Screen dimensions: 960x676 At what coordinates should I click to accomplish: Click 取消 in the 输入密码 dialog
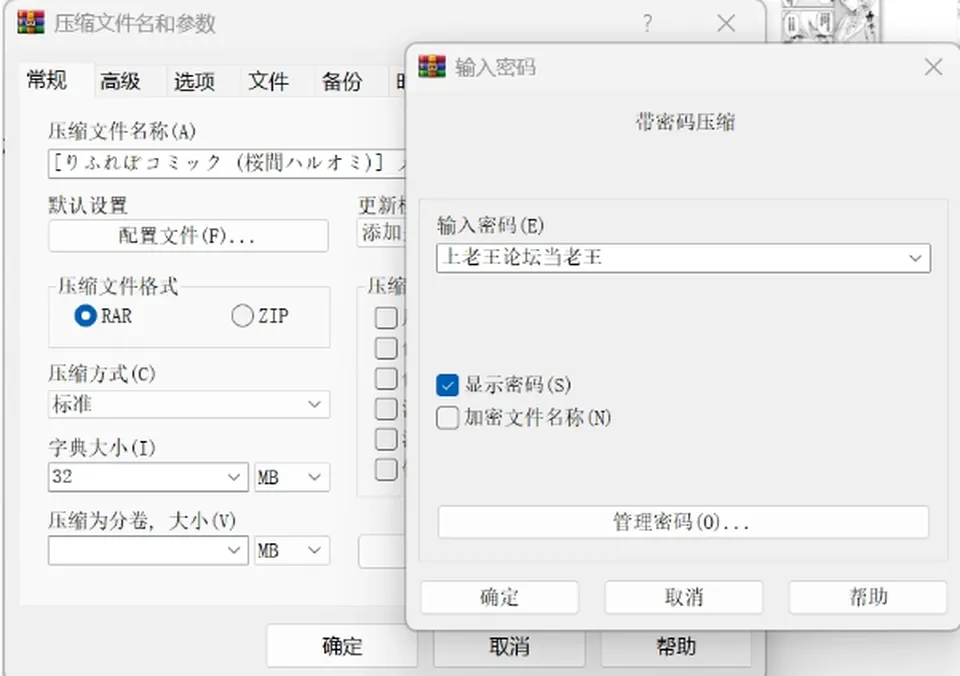(684, 597)
